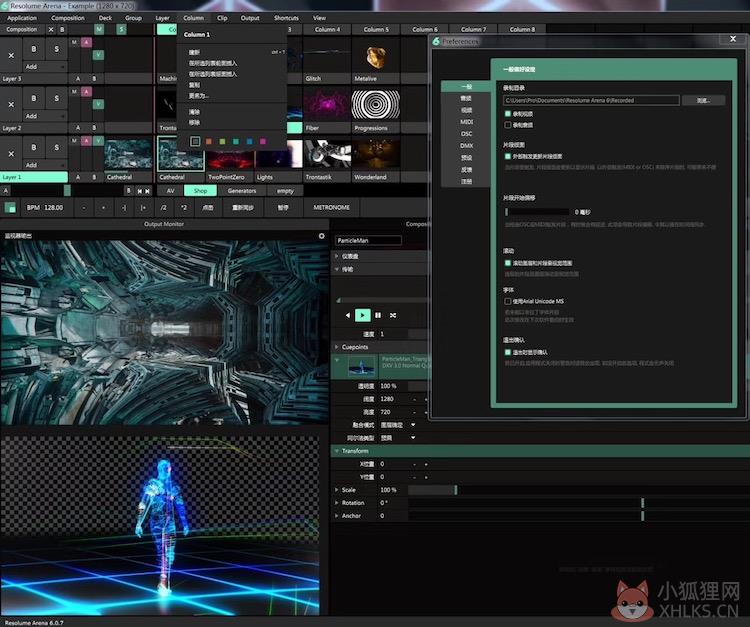The height and width of the screenshot is (627, 750).
Task: Collapse the Transform section
Action: (337, 451)
